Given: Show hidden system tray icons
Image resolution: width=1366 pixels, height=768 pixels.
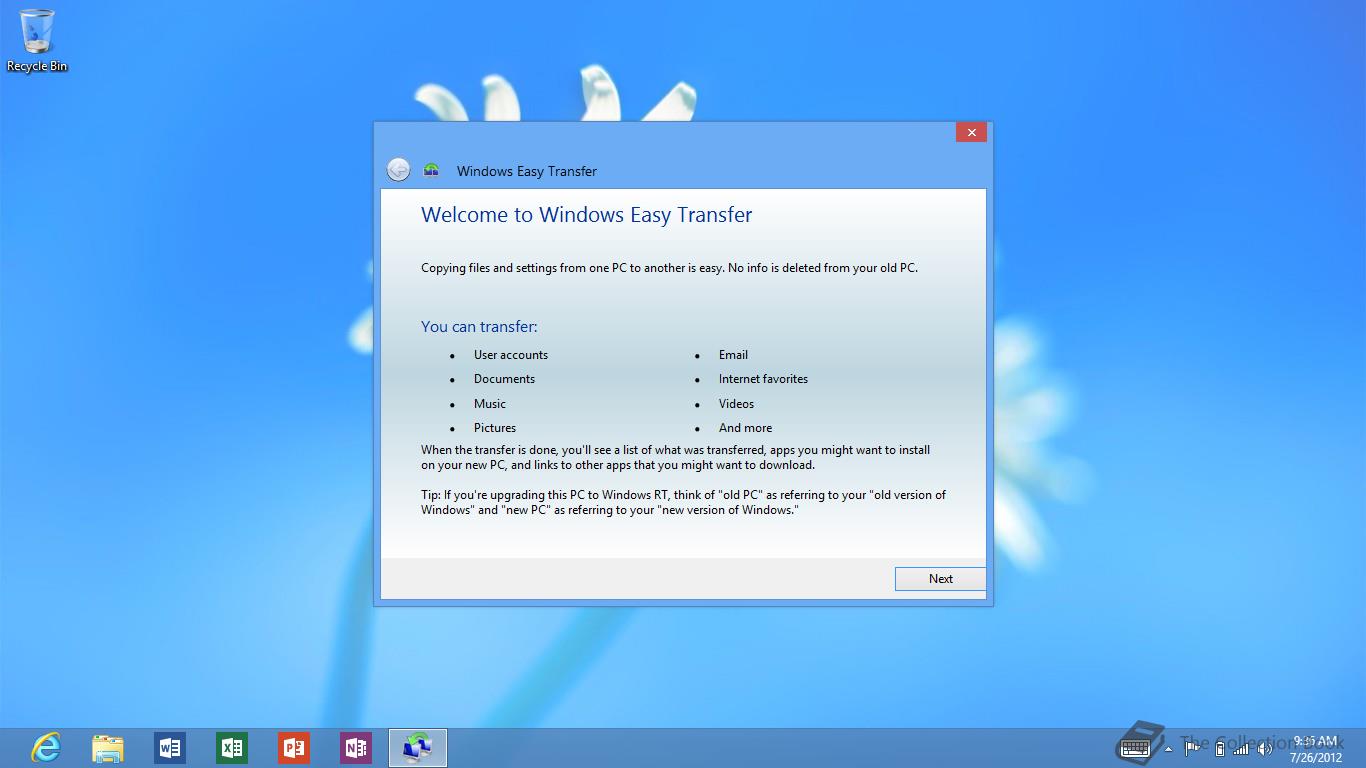Looking at the screenshot, I should [x=1169, y=748].
